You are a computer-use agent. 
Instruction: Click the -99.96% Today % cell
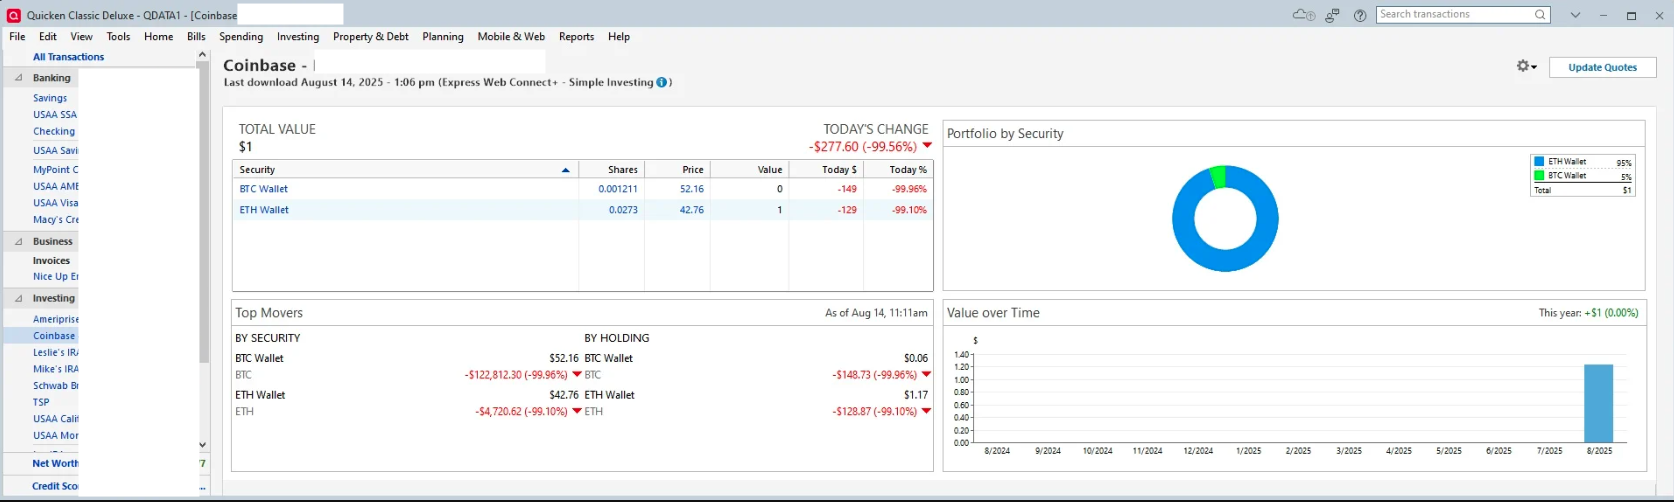point(909,188)
